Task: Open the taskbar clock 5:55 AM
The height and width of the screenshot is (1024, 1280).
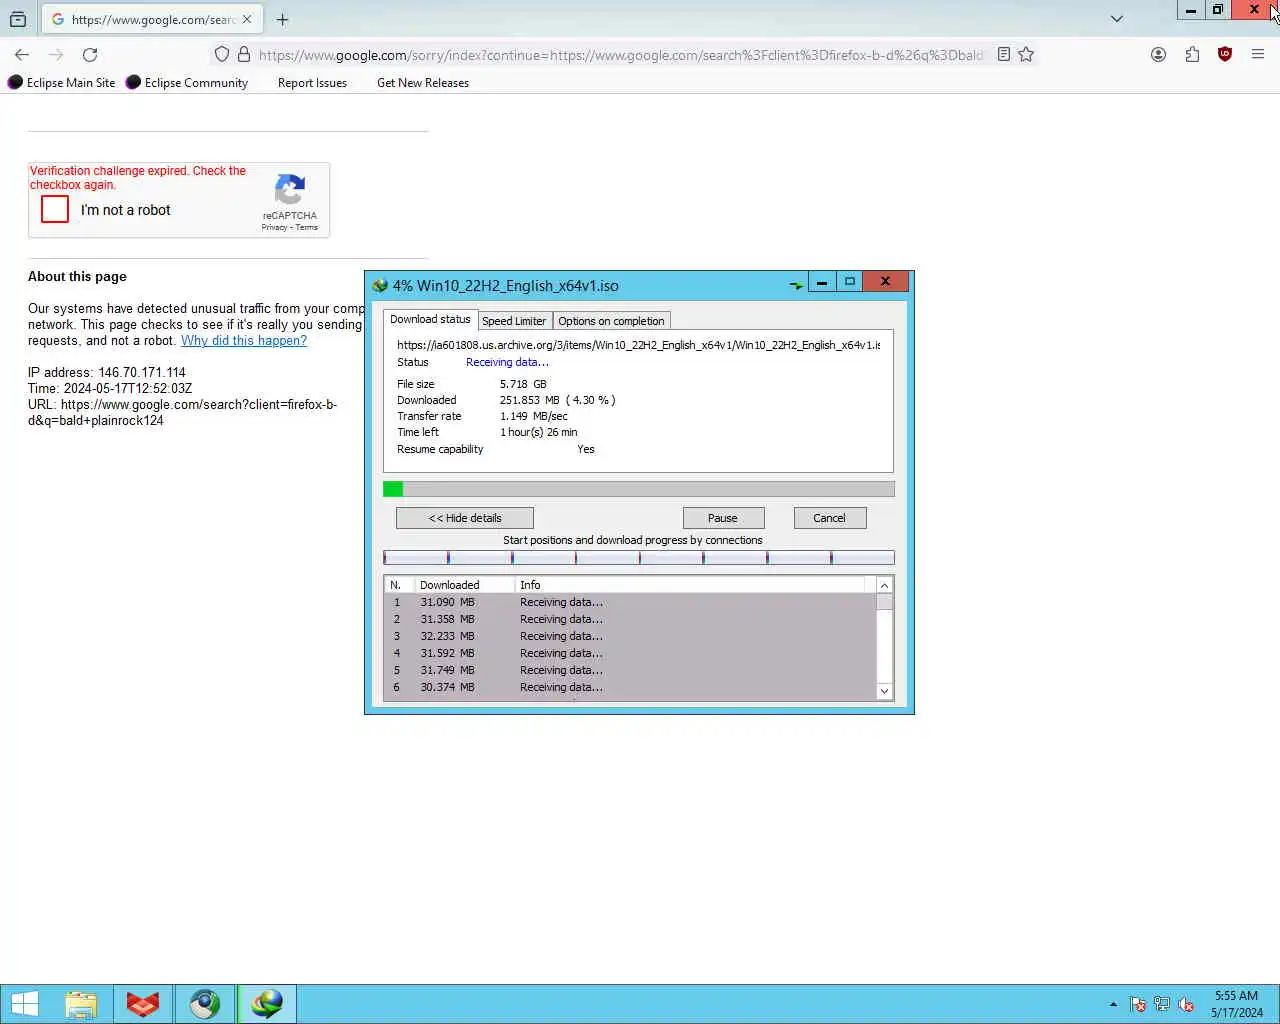Action: (x=1237, y=1004)
